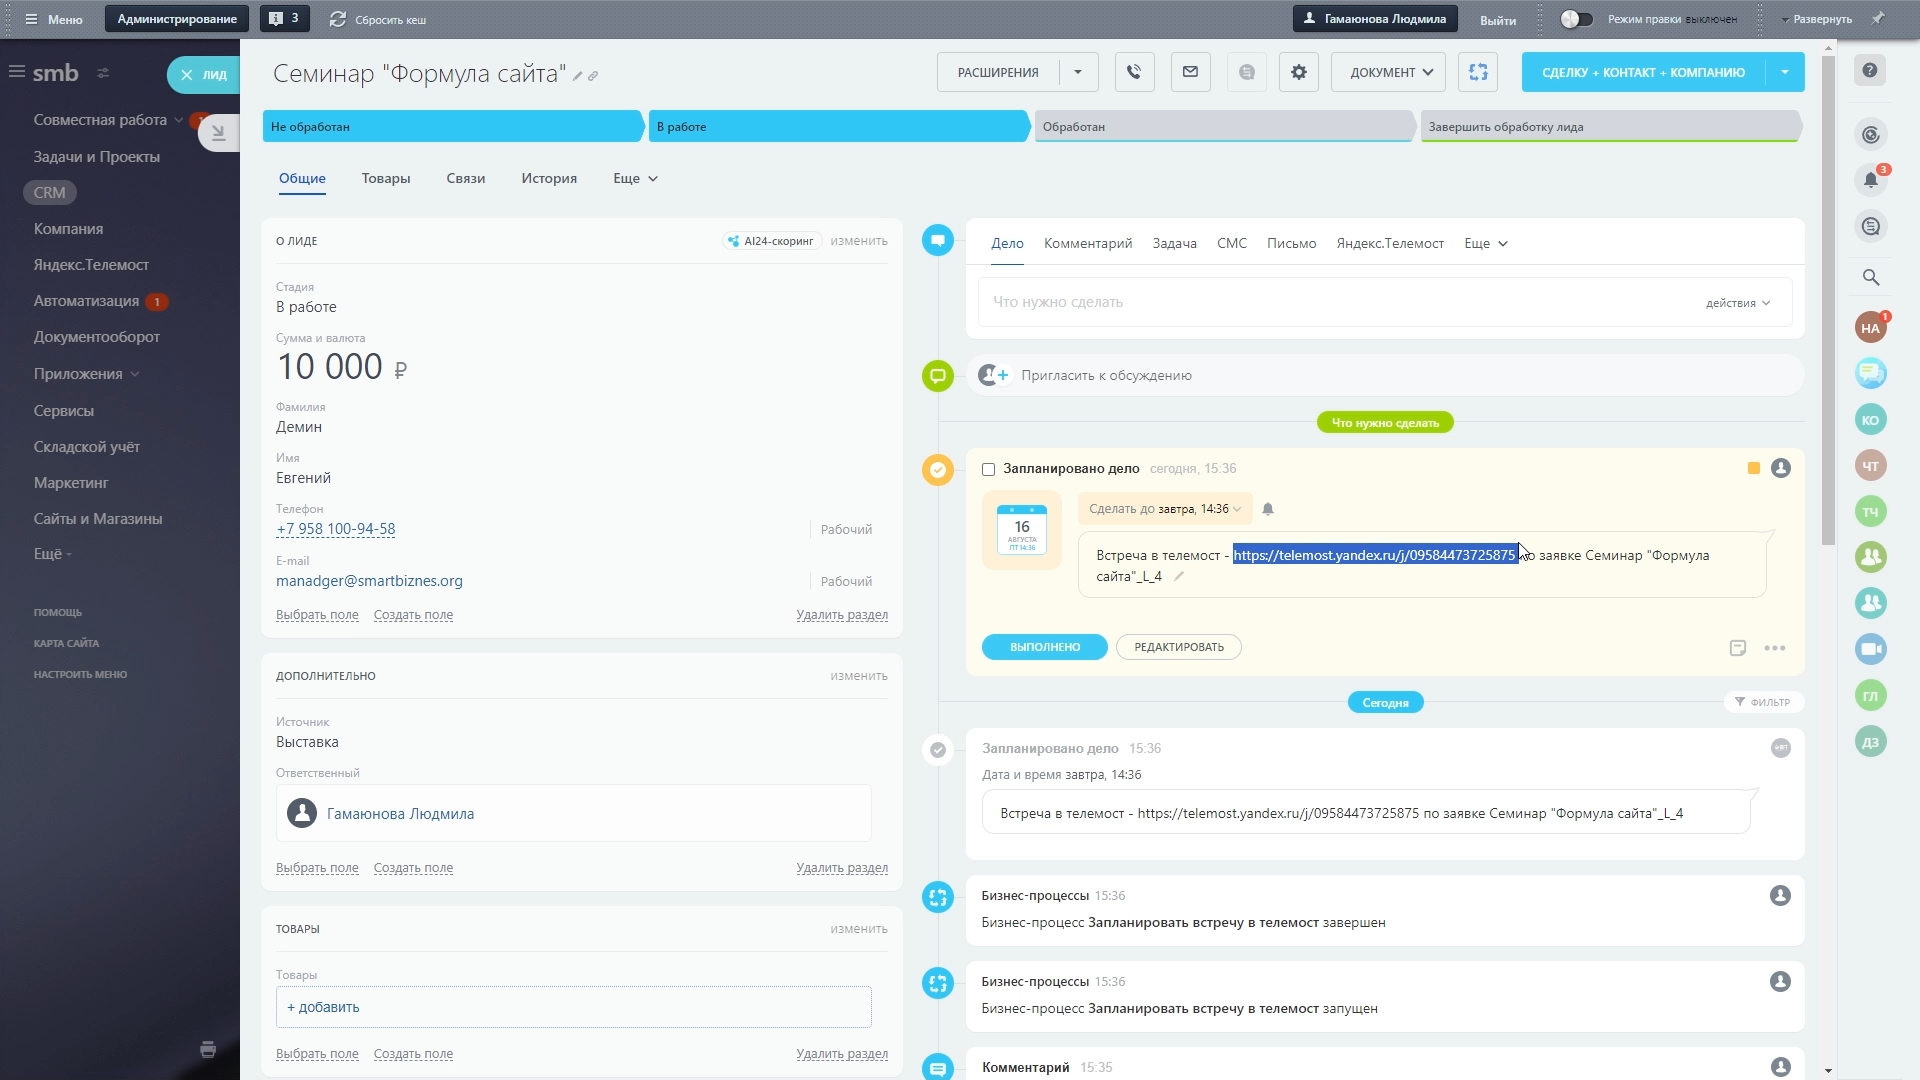Expand the deadline dropdown 'Сделать до'
This screenshot has height=1080, width=1920.
pos(1164,509)
